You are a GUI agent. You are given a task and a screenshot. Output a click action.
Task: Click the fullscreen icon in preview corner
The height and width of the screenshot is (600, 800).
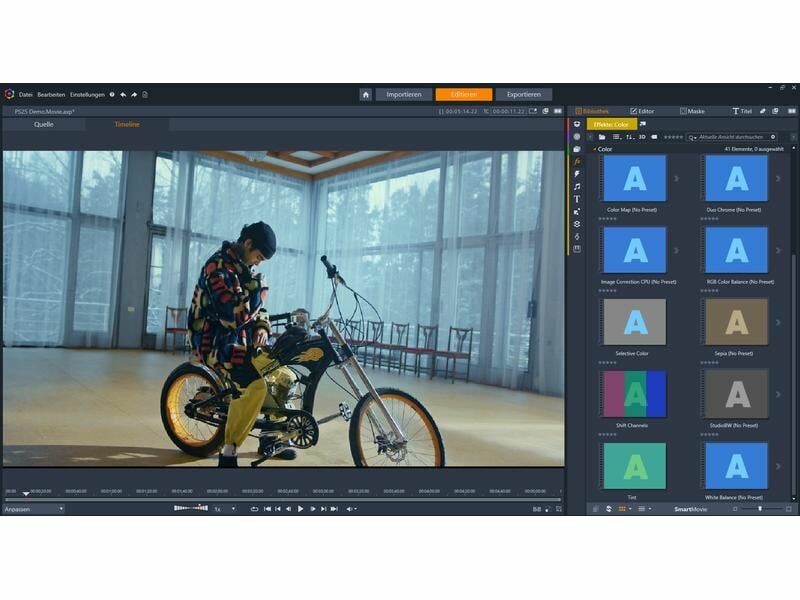pyautogui.click(x=559, y=509)
